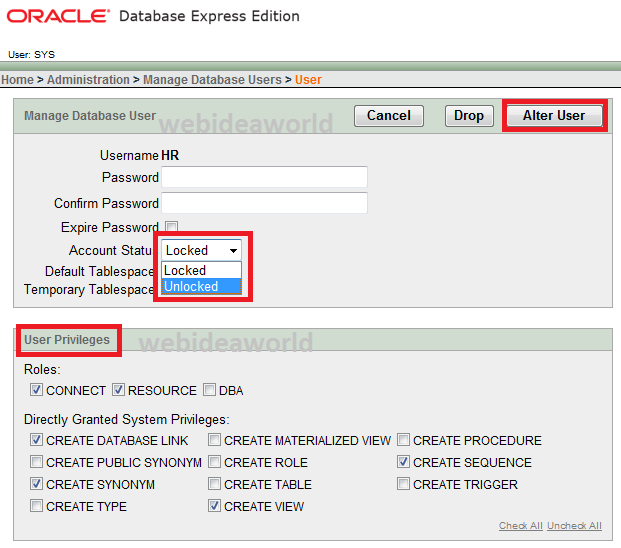Open the Home breadcrumb link

point(17,80)
